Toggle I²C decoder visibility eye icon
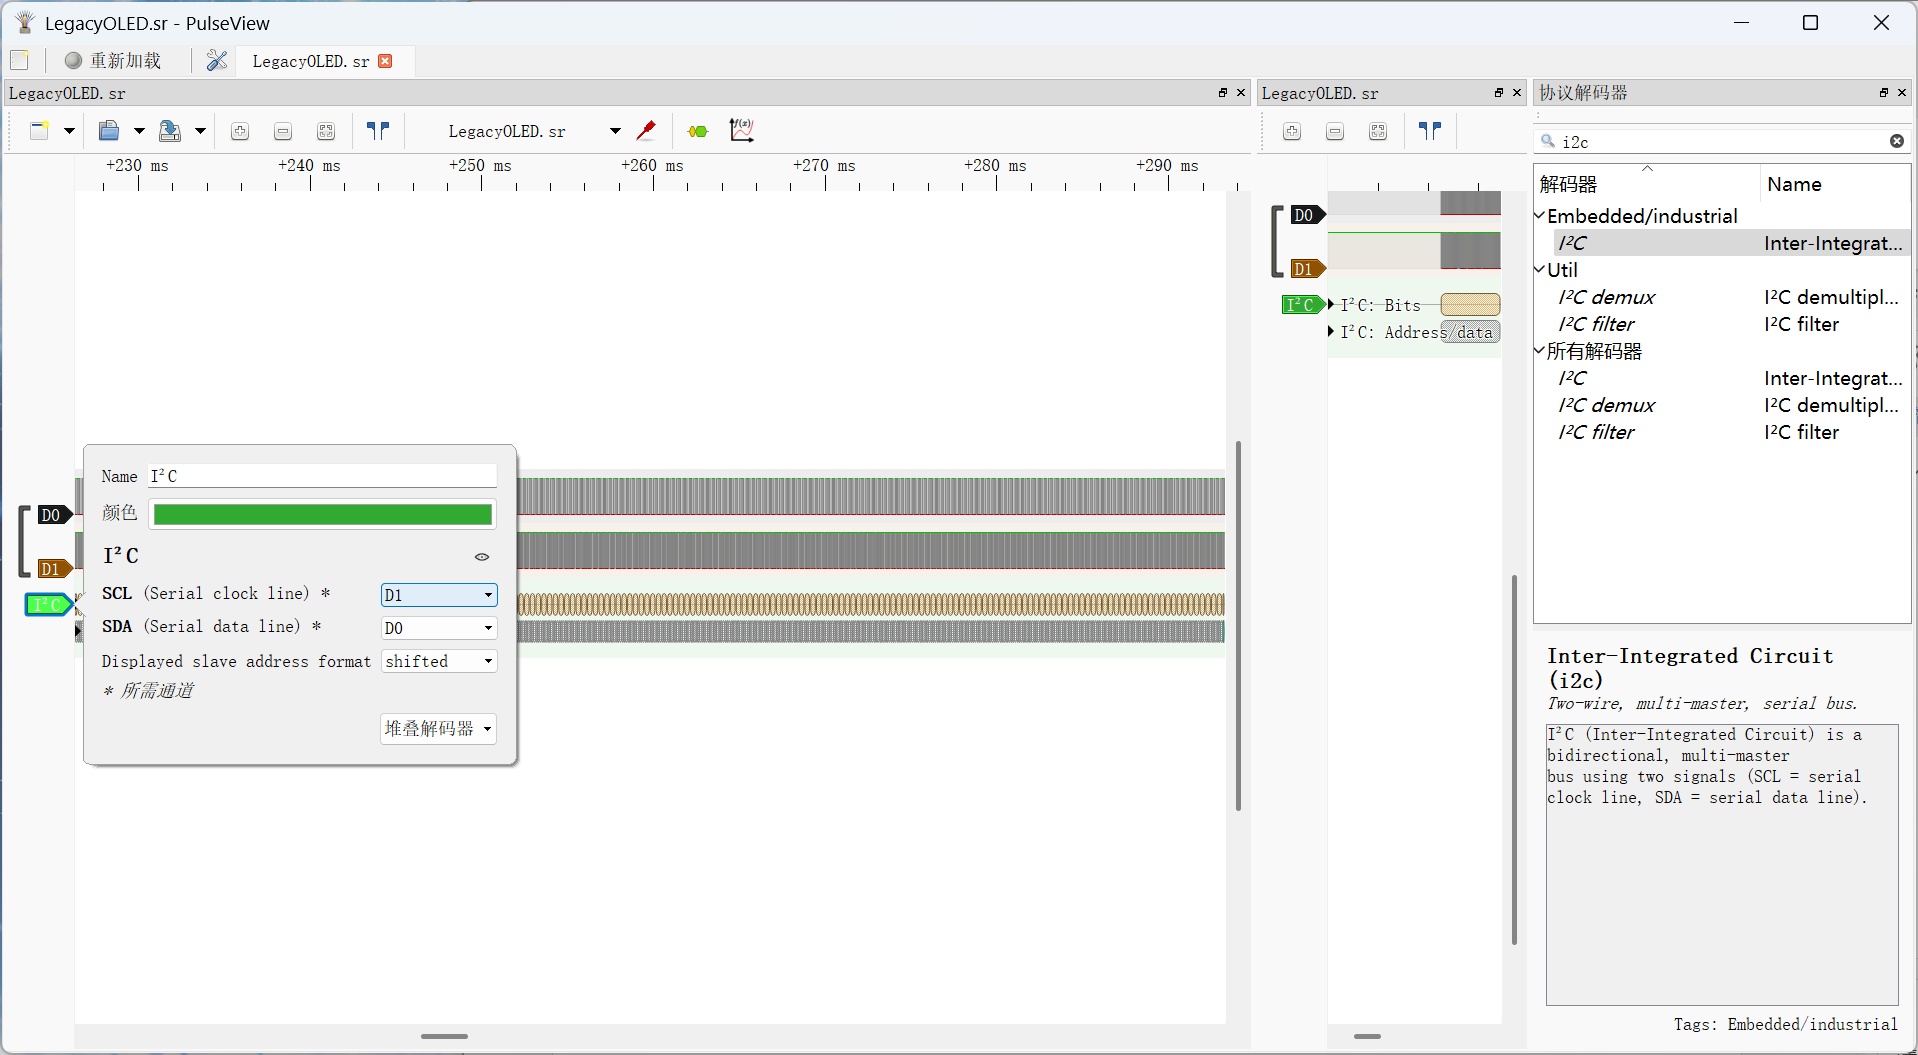1918x1055 pixels. coord(482,557)
